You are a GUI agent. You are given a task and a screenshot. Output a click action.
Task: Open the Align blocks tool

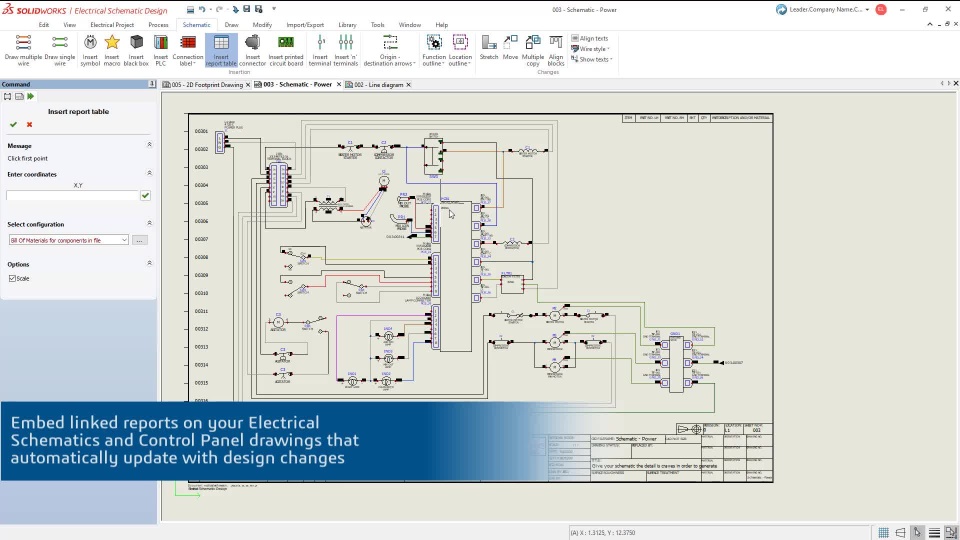[x=556, y=50]
